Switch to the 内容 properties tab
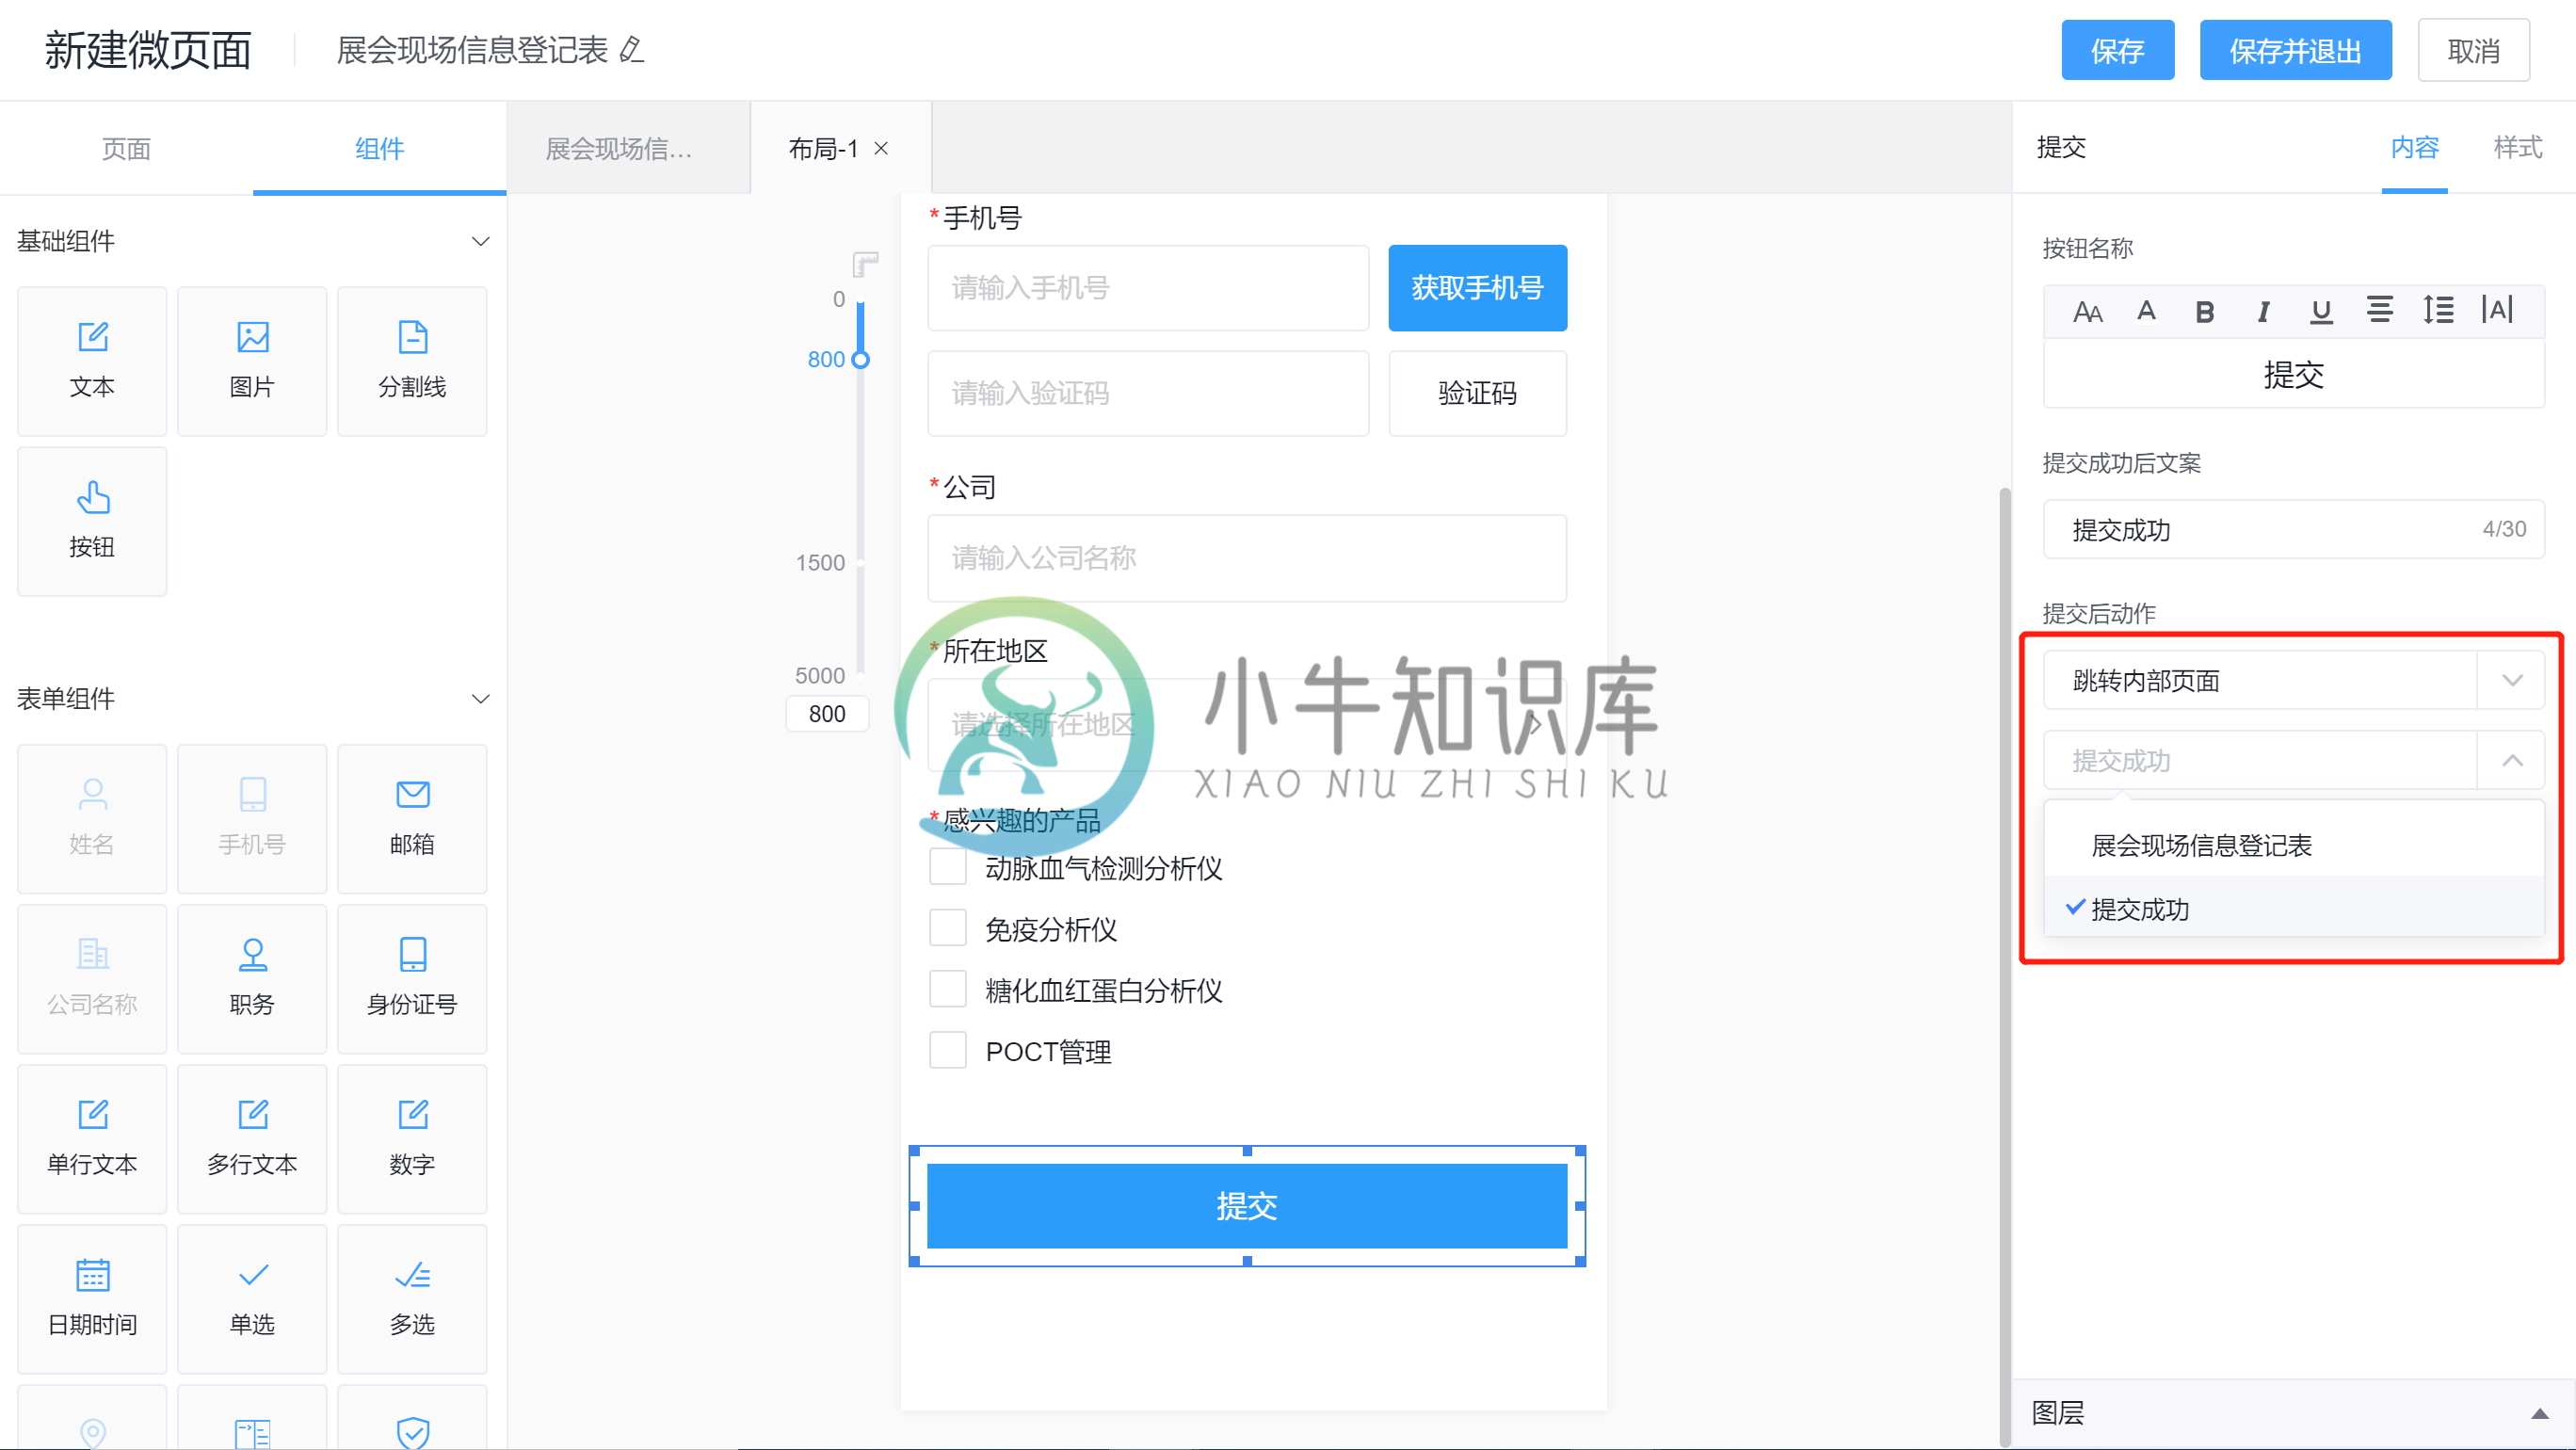The width and height of the screenshot is (2576, 1450). [x=2414, y=148]
